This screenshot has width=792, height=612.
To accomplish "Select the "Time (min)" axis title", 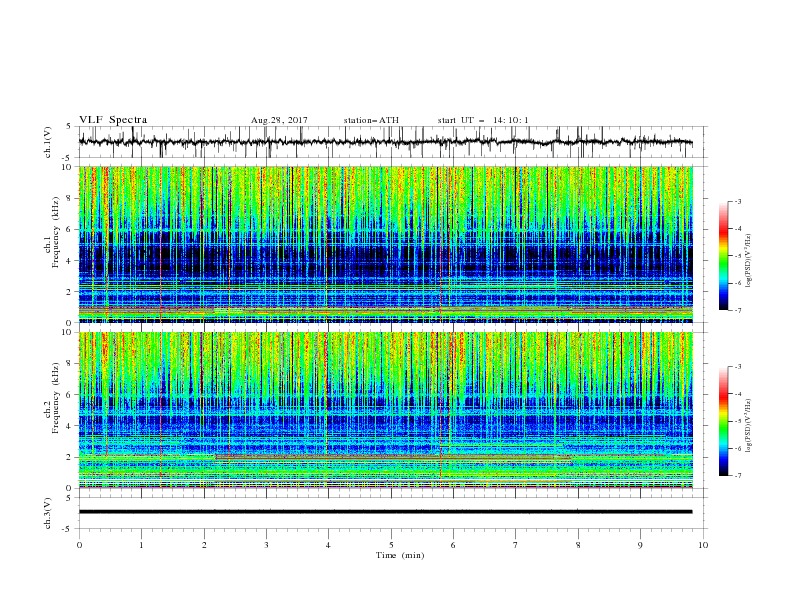I will 400,555.
